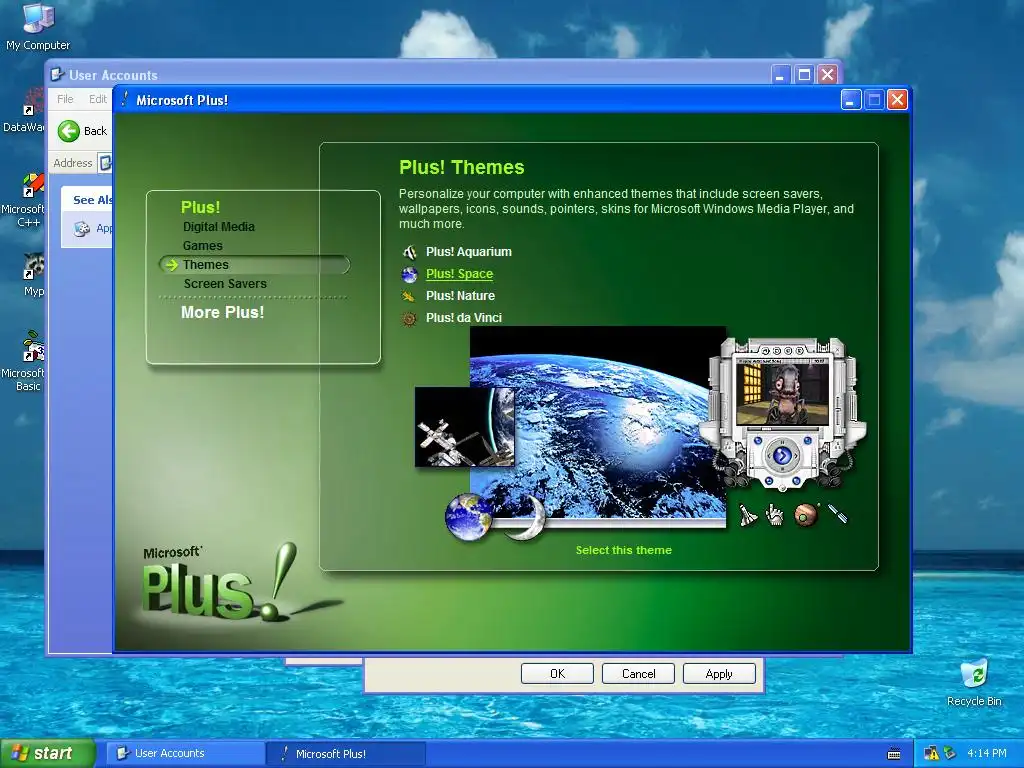Click Microsoft Basic desktop shortcut

(x=26, y=361)
